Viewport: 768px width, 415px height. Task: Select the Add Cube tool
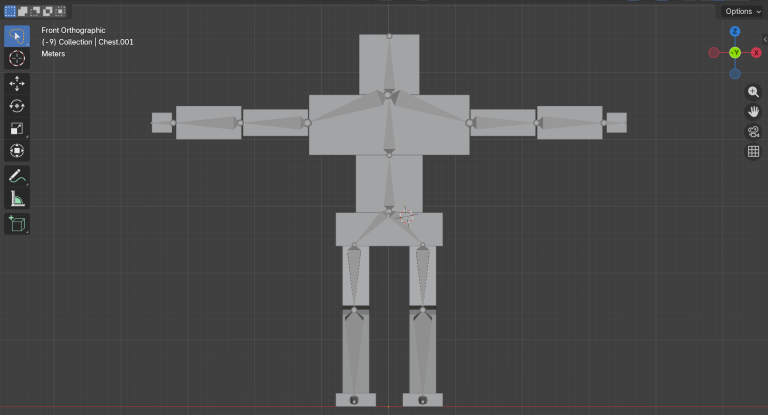(17, 223)
